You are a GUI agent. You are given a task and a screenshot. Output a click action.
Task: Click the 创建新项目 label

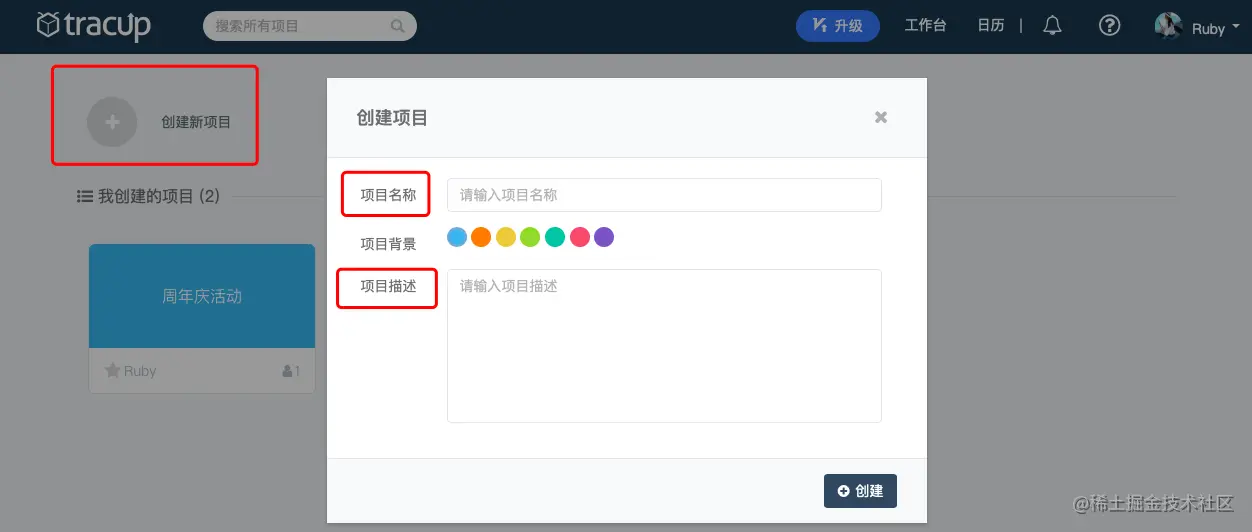(x=196, y=122)
